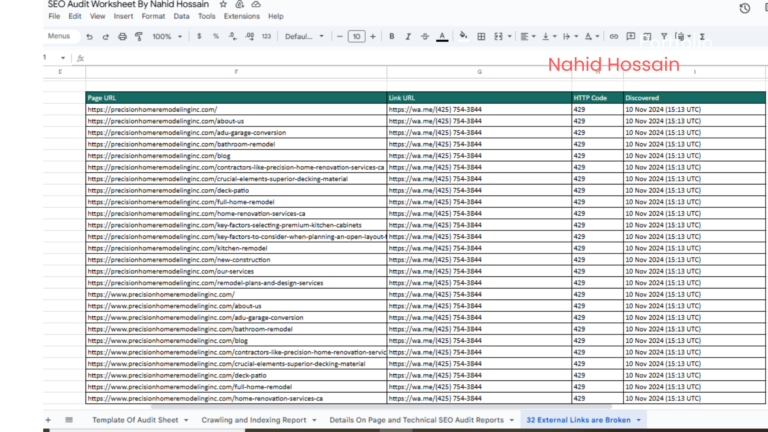
Task: Open the name box dropdown arrow
Action: (63, 58)
